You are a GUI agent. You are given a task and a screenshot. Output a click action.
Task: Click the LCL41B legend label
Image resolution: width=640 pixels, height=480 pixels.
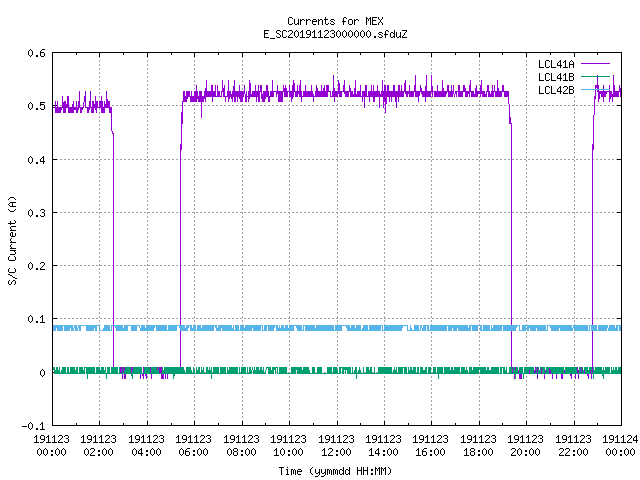[x=556, y=77]
